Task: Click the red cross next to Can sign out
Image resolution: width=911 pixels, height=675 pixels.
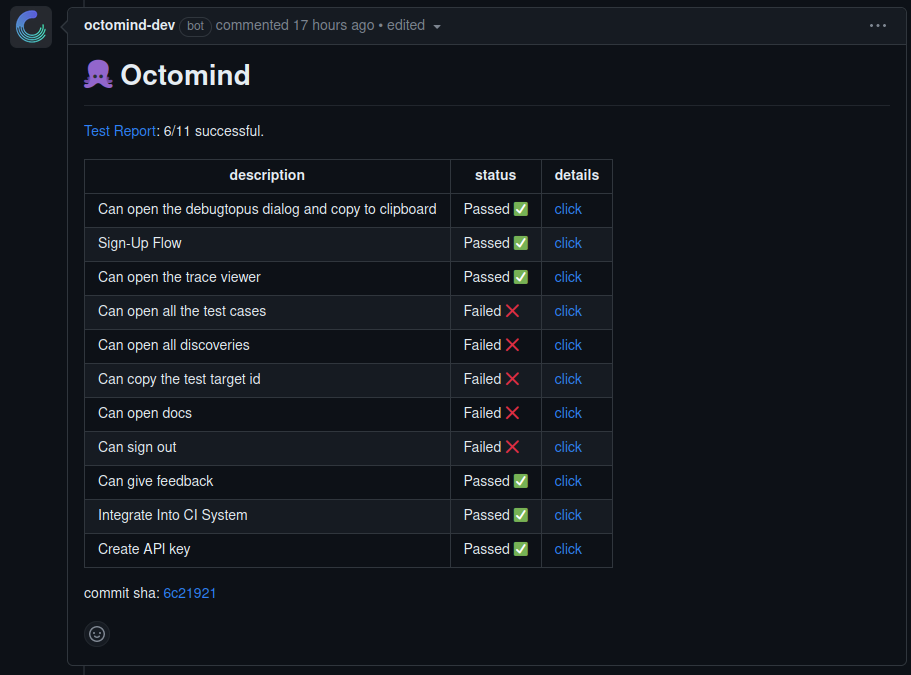Action: (515, 447)
